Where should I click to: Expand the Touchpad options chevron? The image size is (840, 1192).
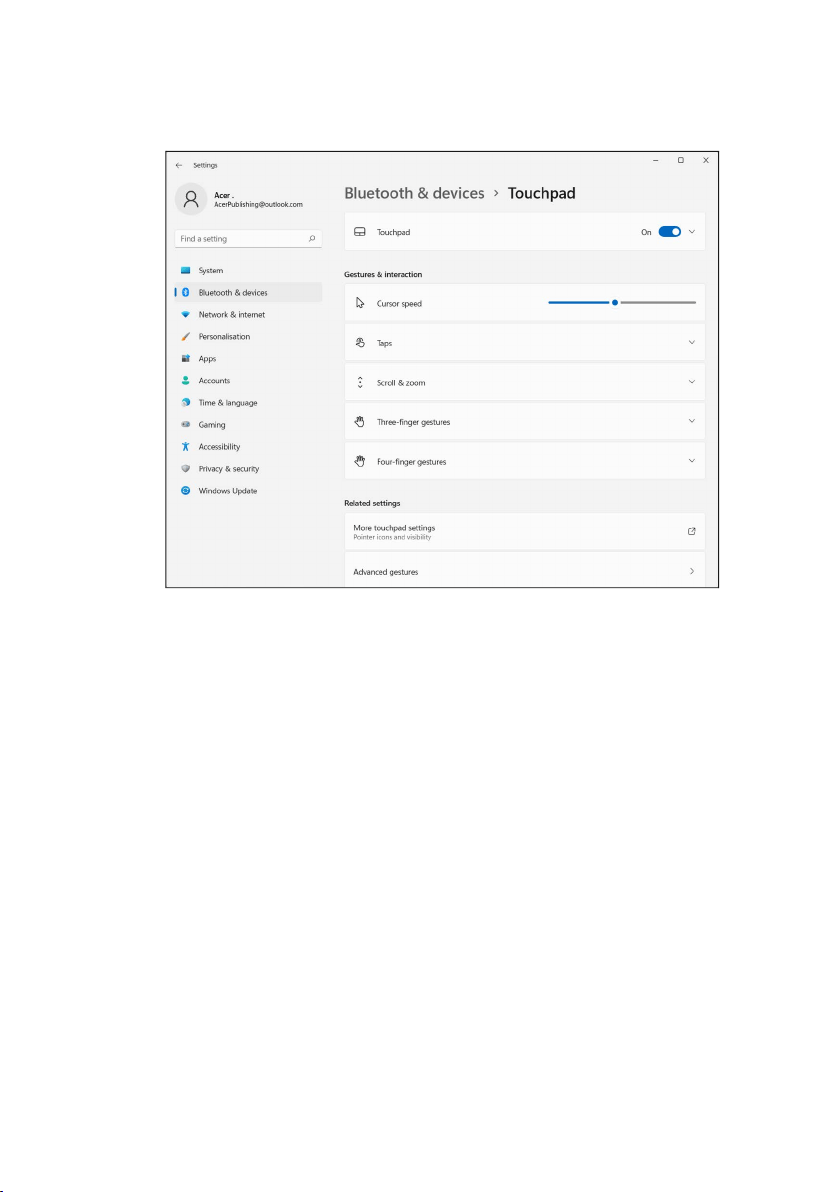[x=692, y=232]
